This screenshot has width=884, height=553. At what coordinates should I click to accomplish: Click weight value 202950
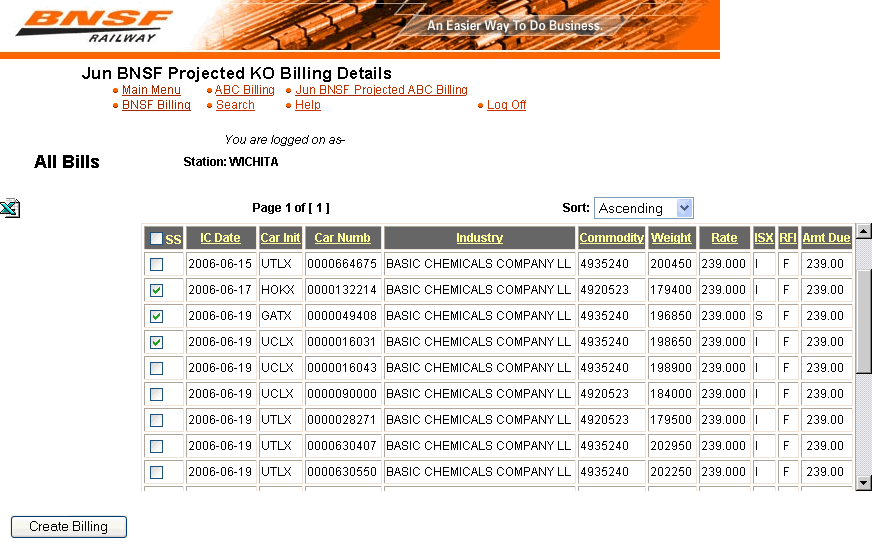(671, 446)
